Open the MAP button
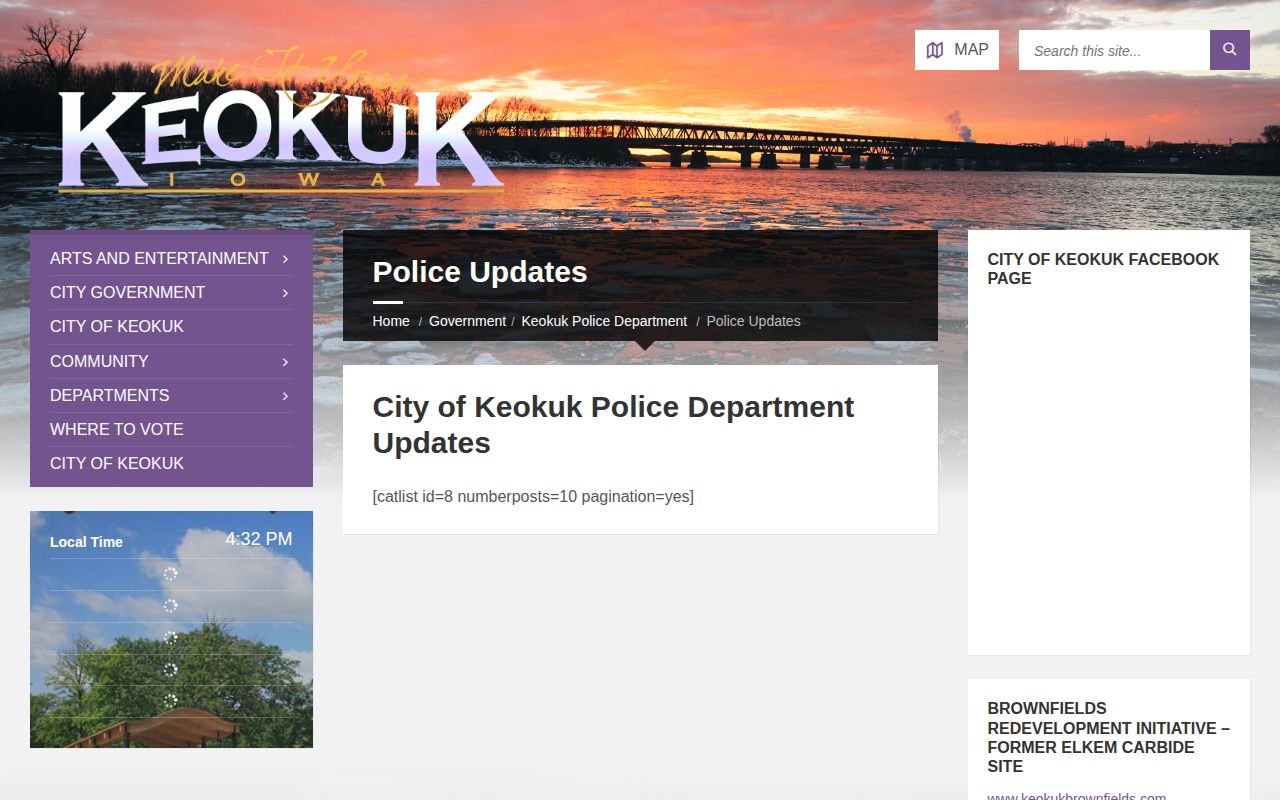 (x=957, y=50)
